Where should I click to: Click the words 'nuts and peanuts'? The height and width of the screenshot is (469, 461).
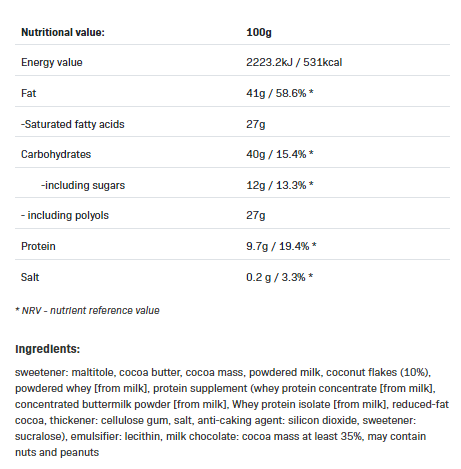pos(57,452)
